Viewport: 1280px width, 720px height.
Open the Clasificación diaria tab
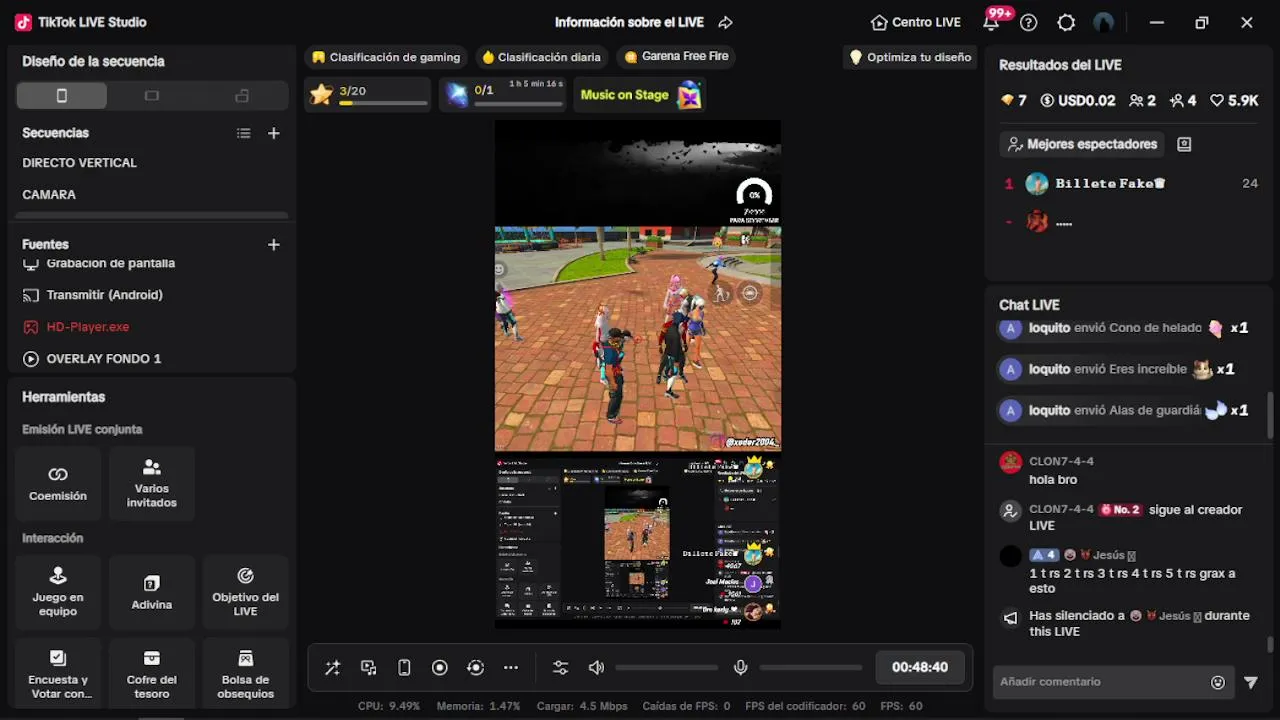click(541, 57)
